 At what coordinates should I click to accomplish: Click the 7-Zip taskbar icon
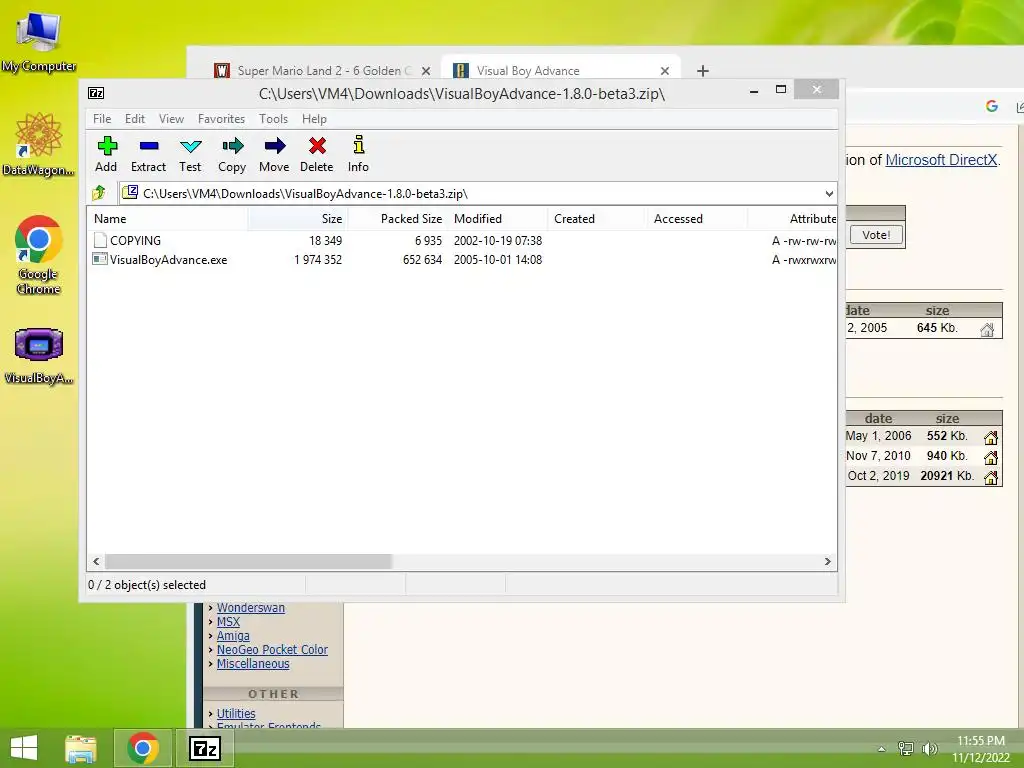204,748
